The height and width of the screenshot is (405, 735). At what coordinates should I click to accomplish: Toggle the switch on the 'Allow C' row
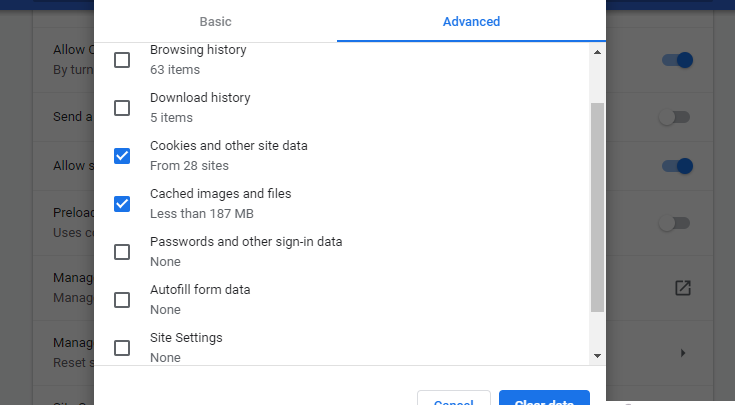click(x=677, y=60)
